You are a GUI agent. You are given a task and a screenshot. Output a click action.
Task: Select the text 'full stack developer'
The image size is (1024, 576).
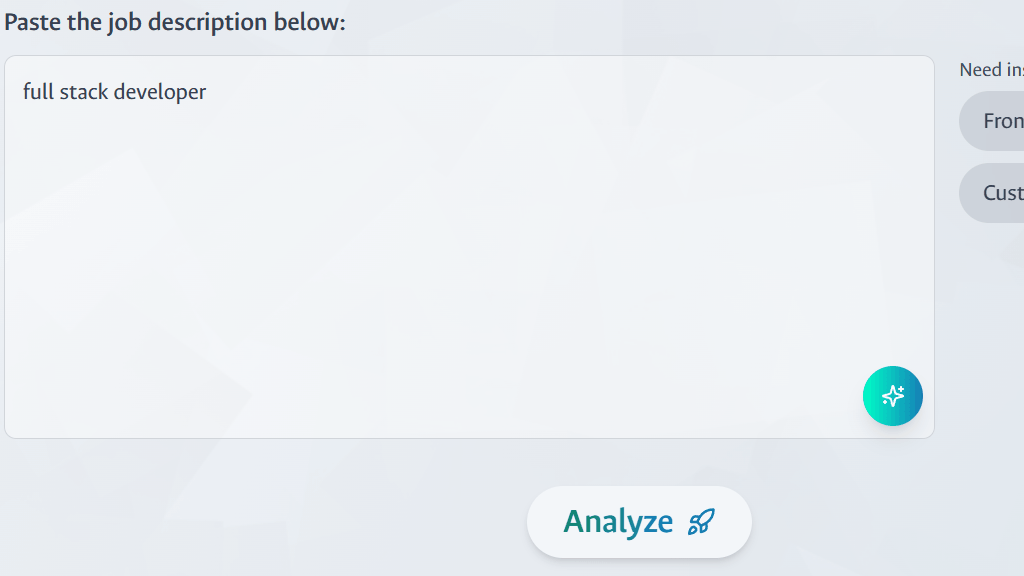(113, 91)
